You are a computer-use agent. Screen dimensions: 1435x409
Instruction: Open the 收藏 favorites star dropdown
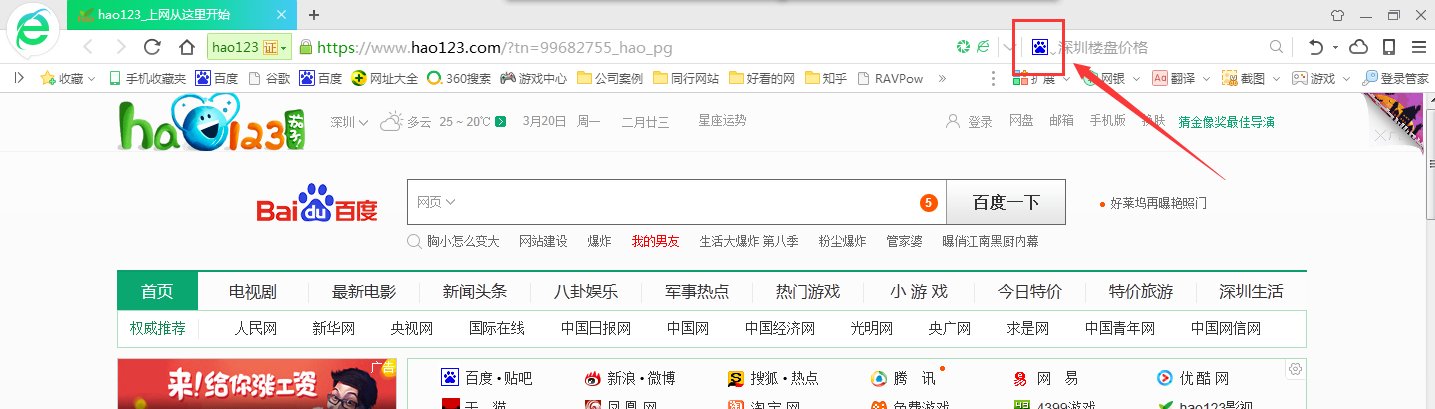pyautogui.click(x=67, y=78)
